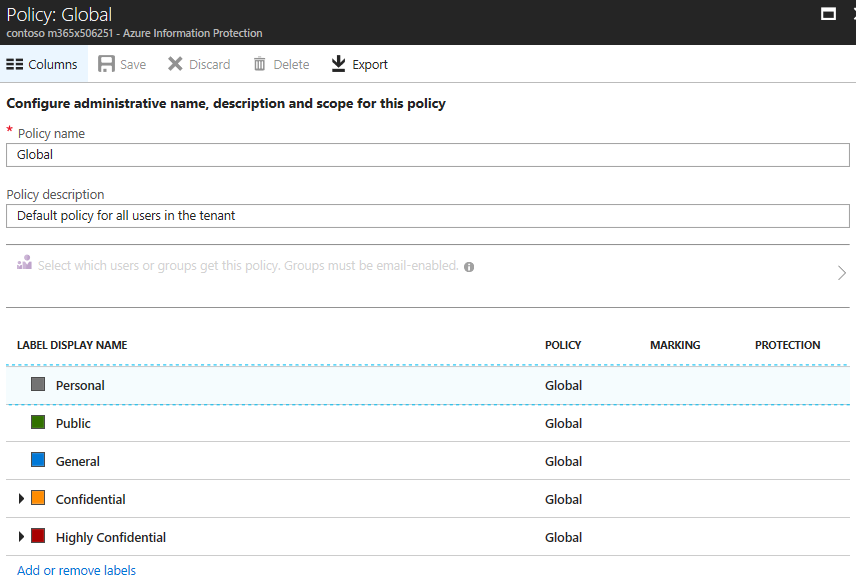Screen dimensions: 856x588
Task: Click Global policy cell for Highly Confidential
Action: 563,538
